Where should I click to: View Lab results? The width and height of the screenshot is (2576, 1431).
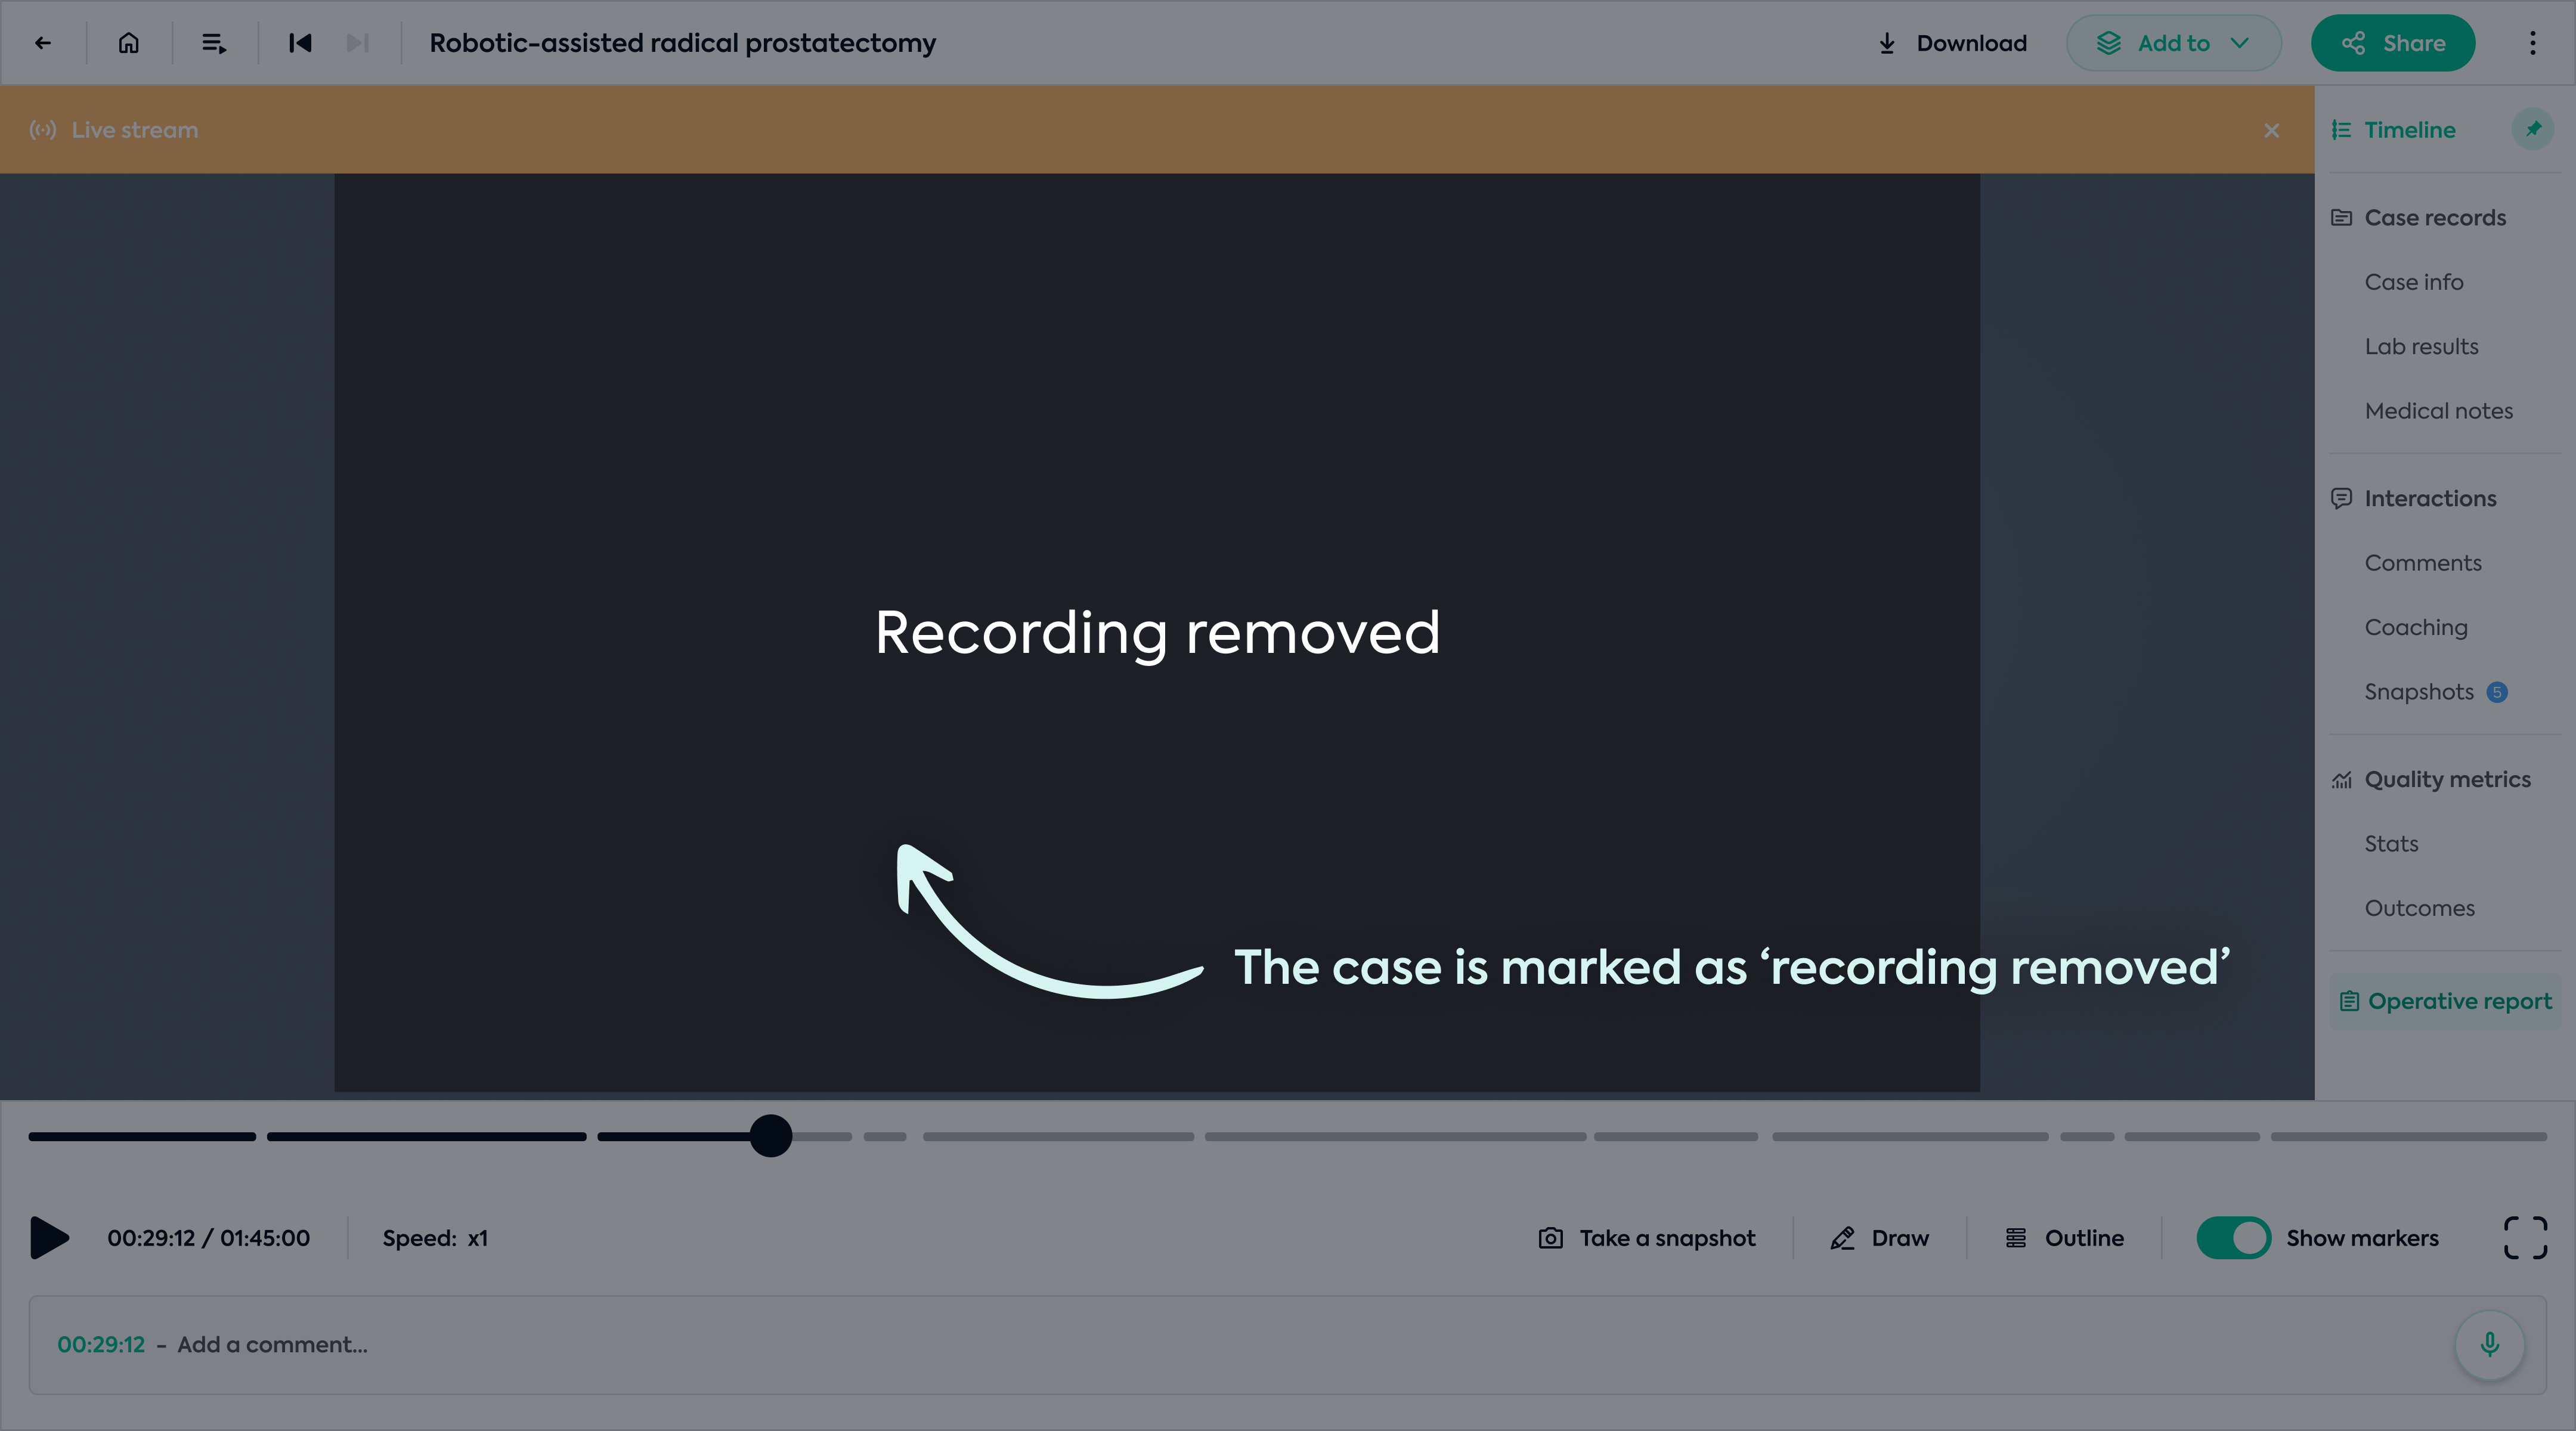2421,347
